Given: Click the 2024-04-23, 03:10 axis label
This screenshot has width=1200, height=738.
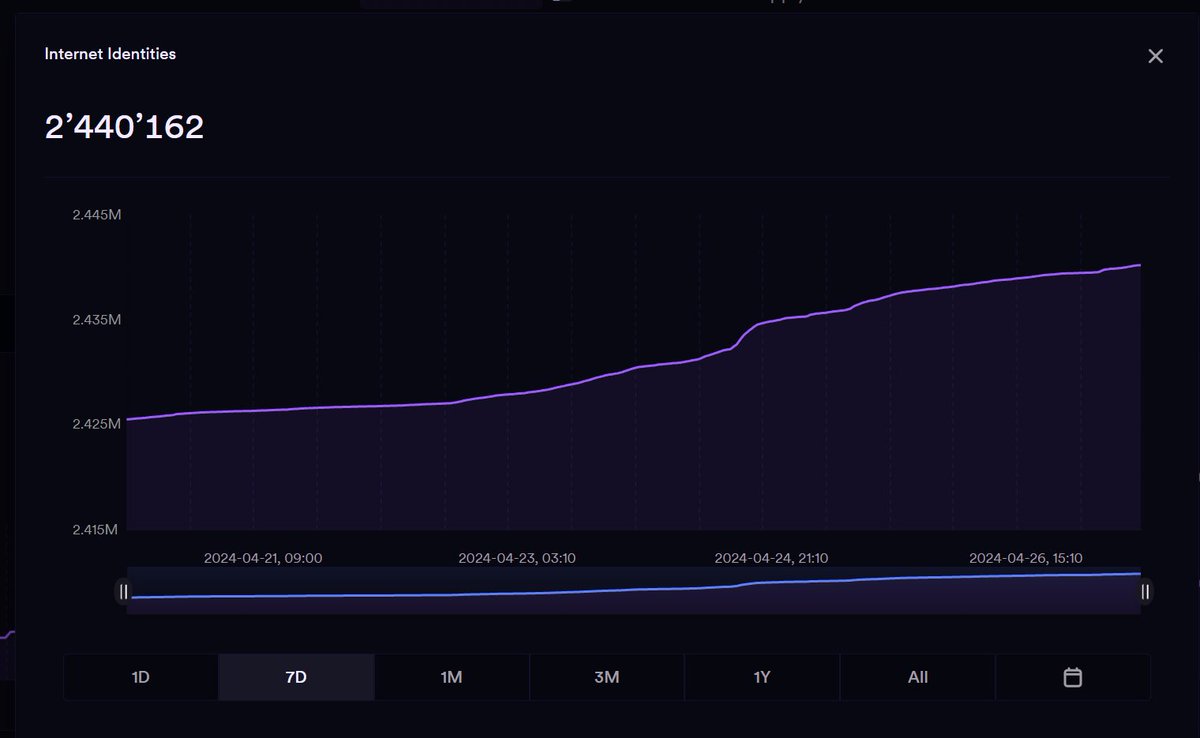Looking at the screenshot, I should pyautogui.click(x=517, y=558).
